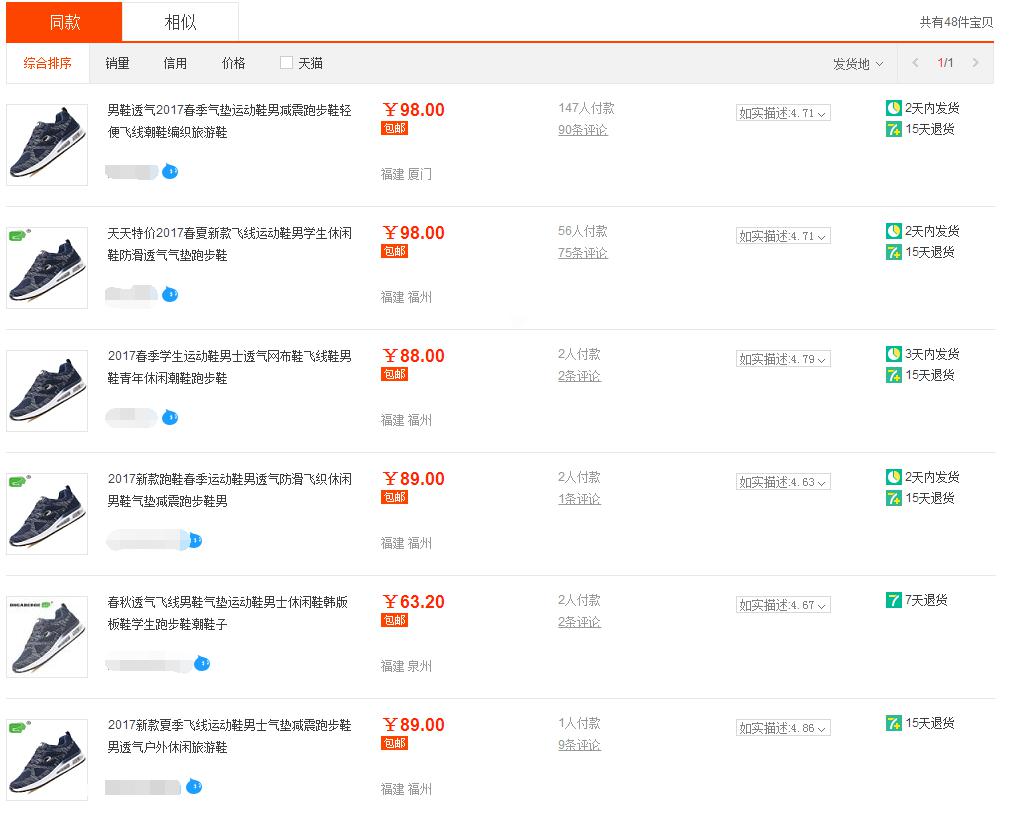Open the 75条评论 reviews link
Viewport: 1015px width, 817px height.
(582, 253)
